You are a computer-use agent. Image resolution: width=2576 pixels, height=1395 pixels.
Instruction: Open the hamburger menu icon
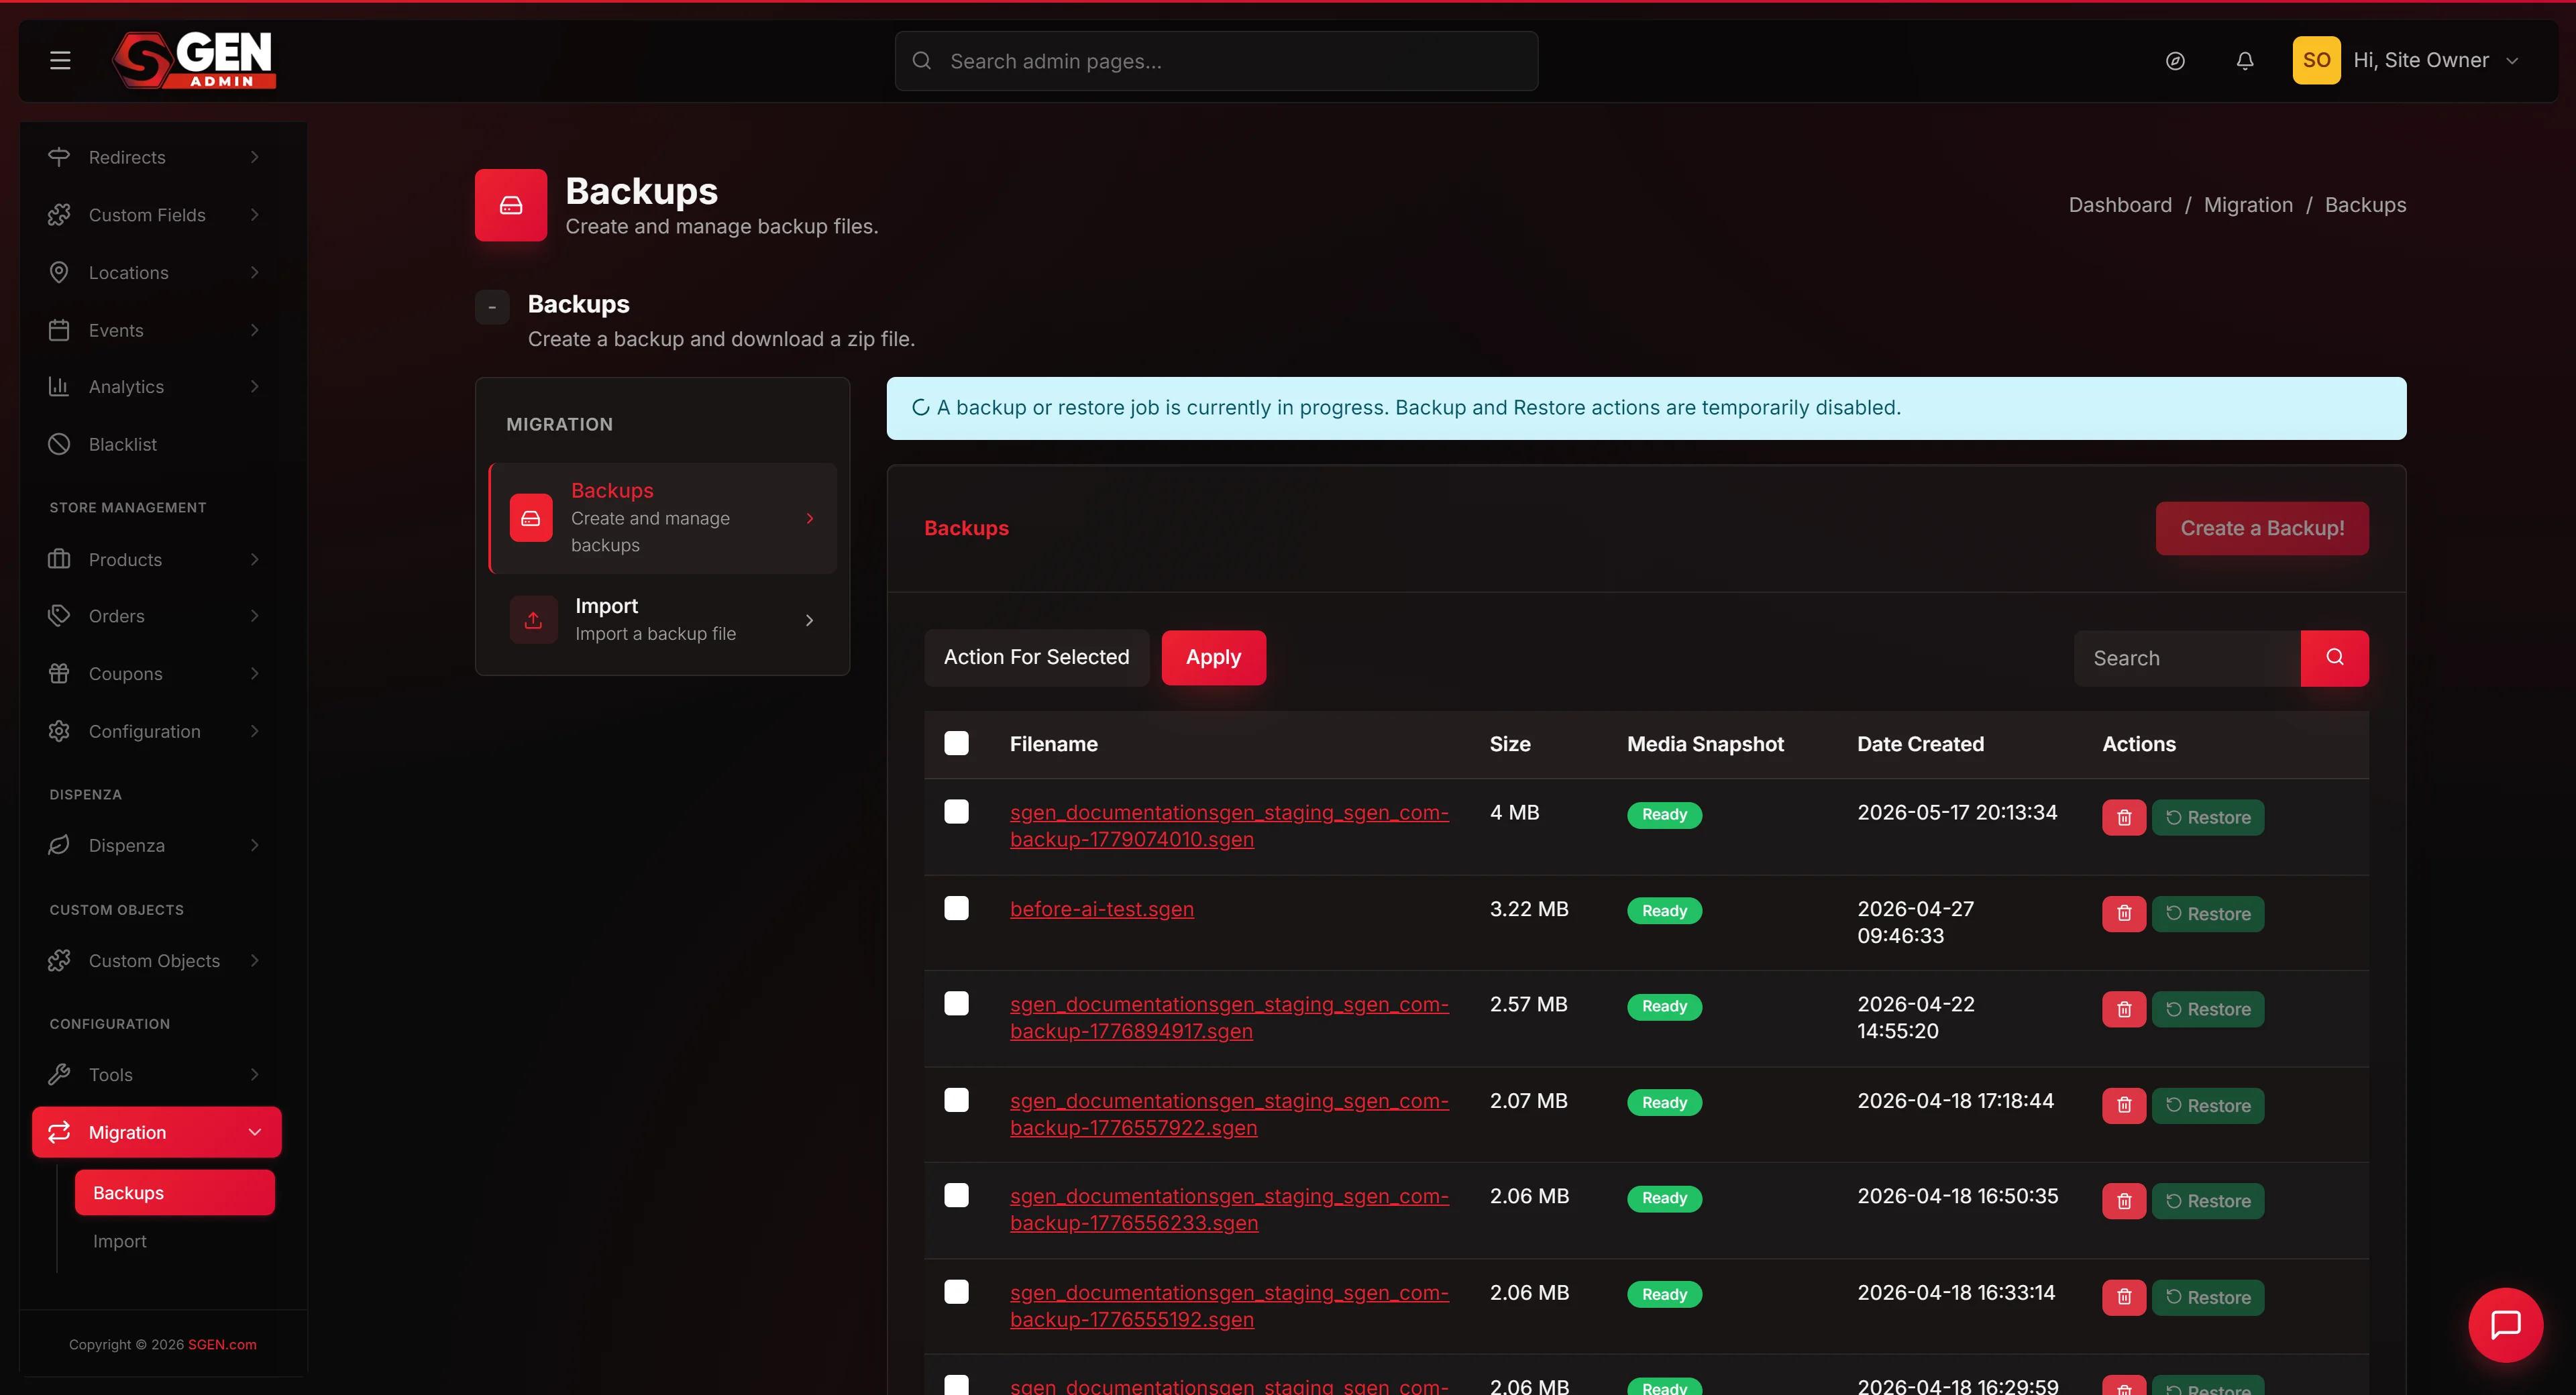(x=60, y=60)
